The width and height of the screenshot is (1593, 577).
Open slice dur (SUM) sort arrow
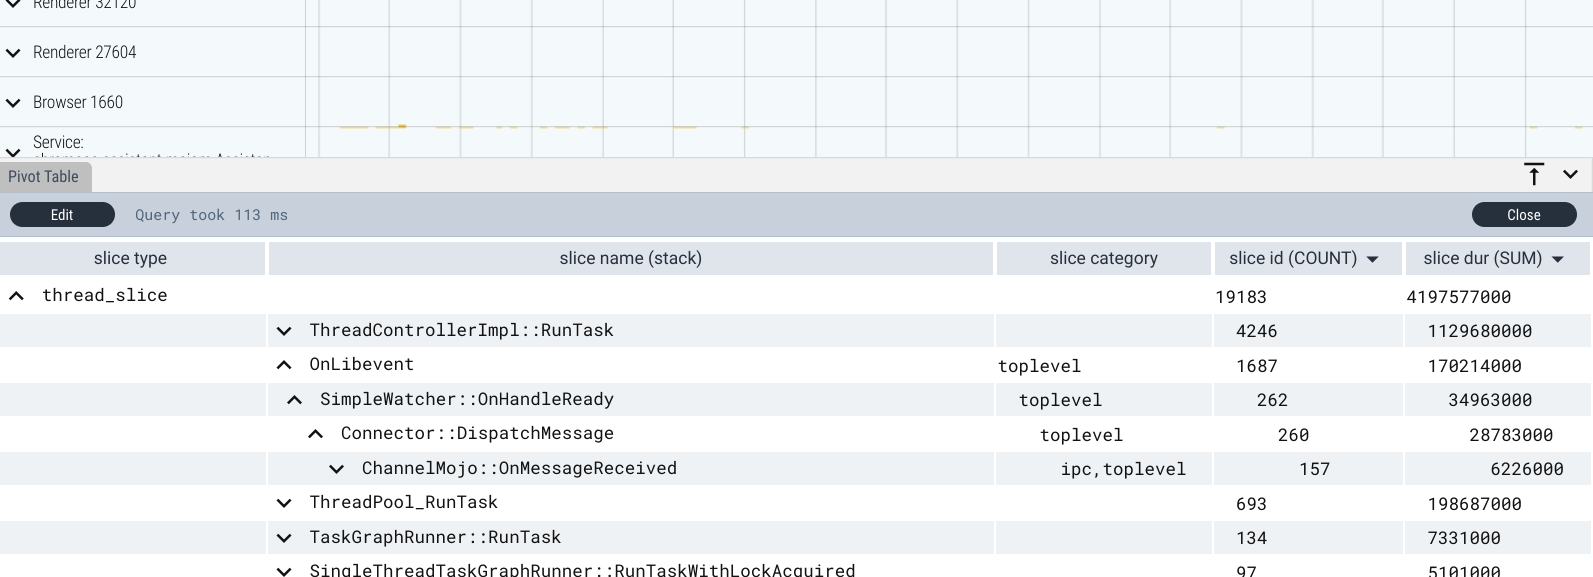pos(1557,259)
